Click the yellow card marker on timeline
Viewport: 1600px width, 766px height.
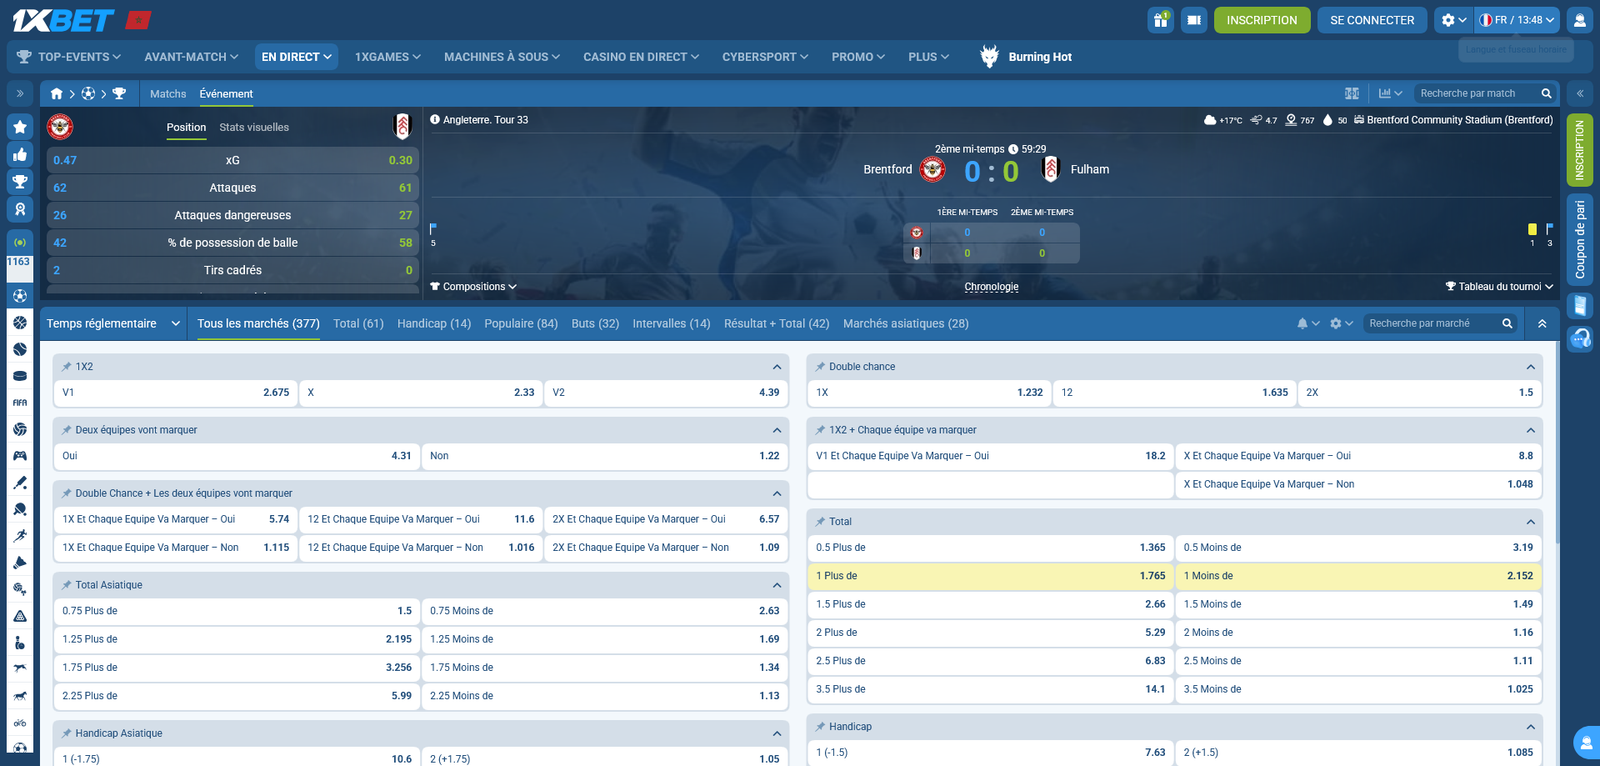pos(1532,230)
